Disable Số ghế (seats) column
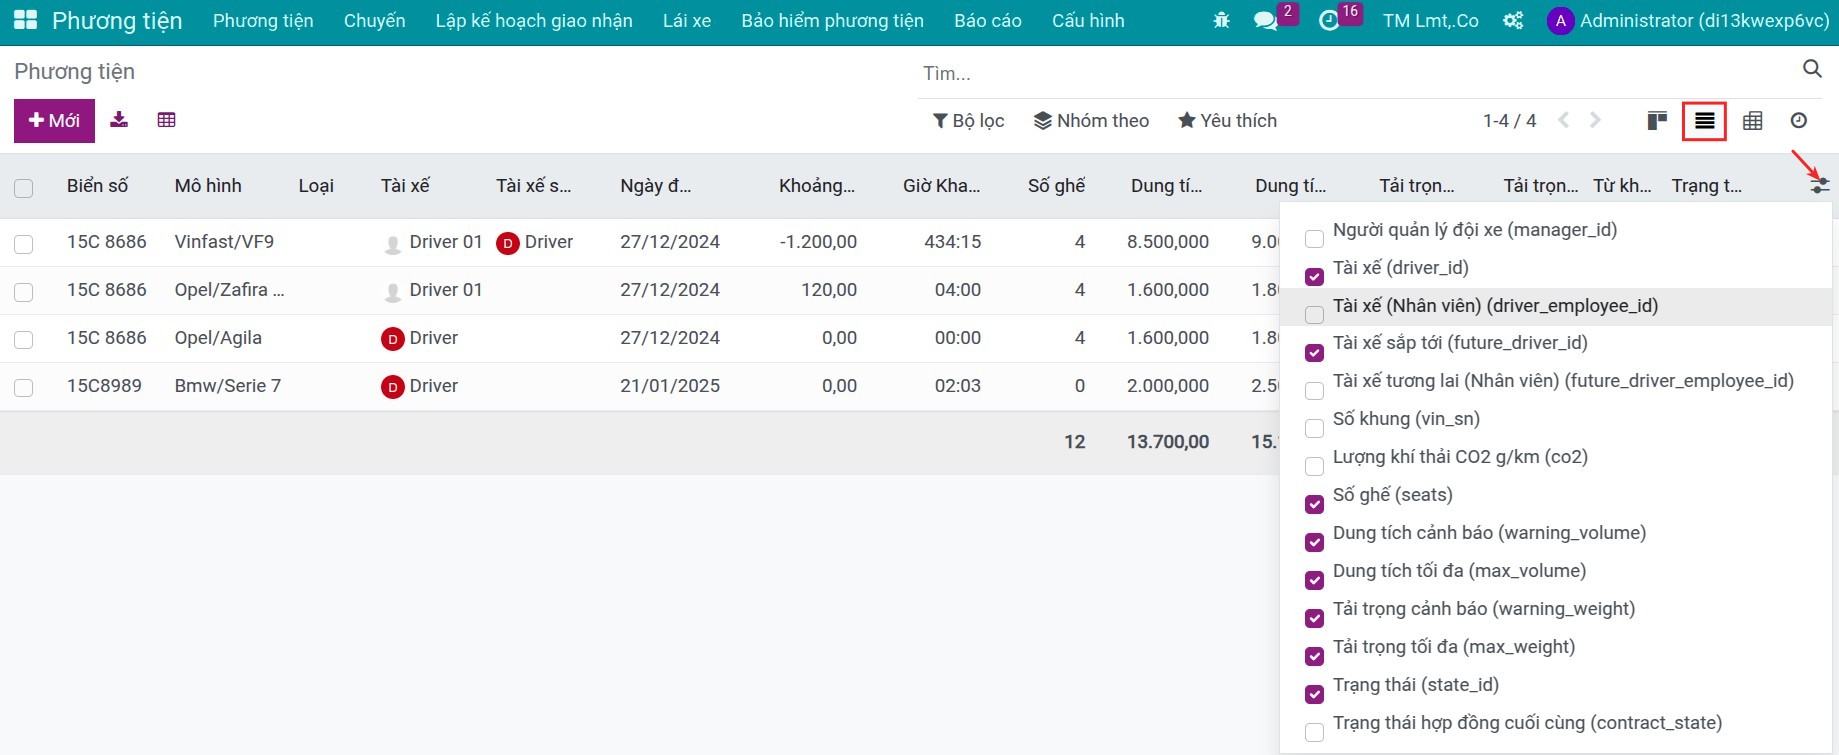Image resolution: width=1839 pixels, height=755 pixels. point(1314,504)
